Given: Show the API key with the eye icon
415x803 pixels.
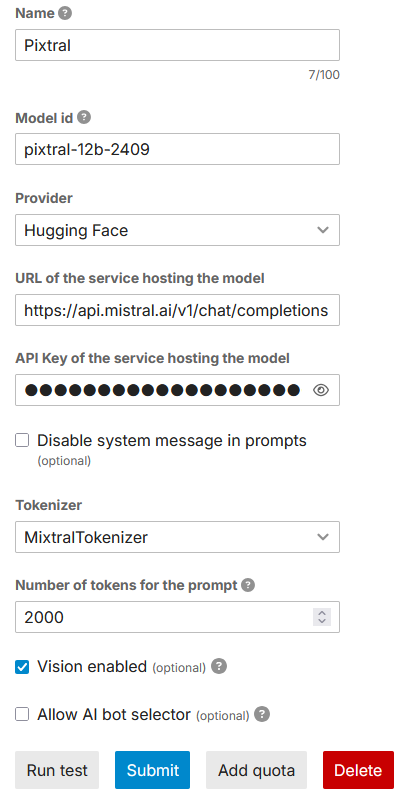Looking at the screenshot, I should coord(321,390).
